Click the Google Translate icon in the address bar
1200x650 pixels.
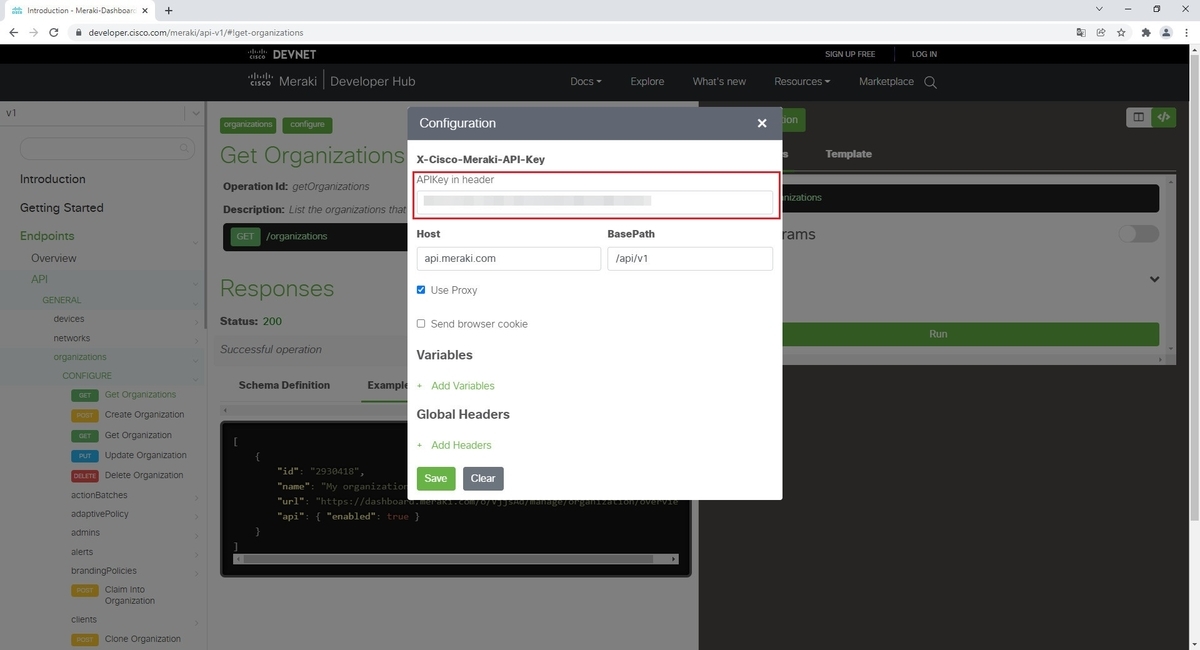point(1081,32)
